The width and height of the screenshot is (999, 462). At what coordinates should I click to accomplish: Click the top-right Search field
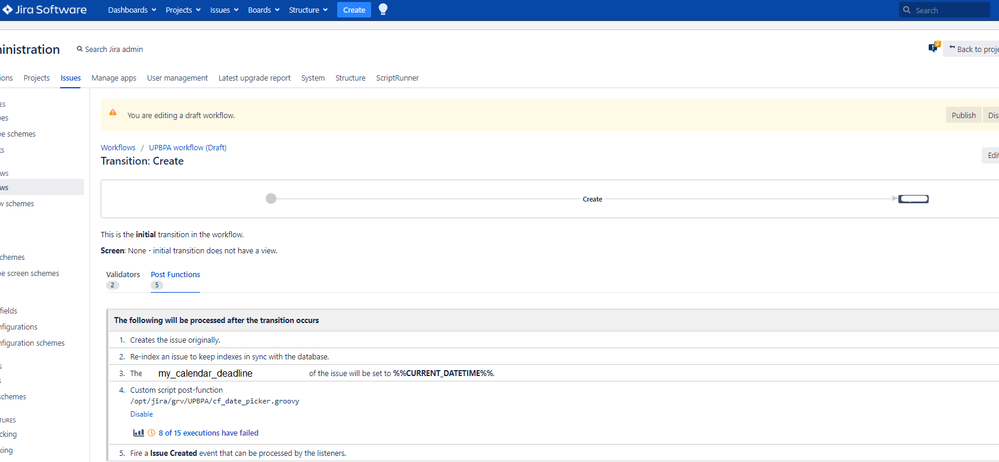coord(944,10)
